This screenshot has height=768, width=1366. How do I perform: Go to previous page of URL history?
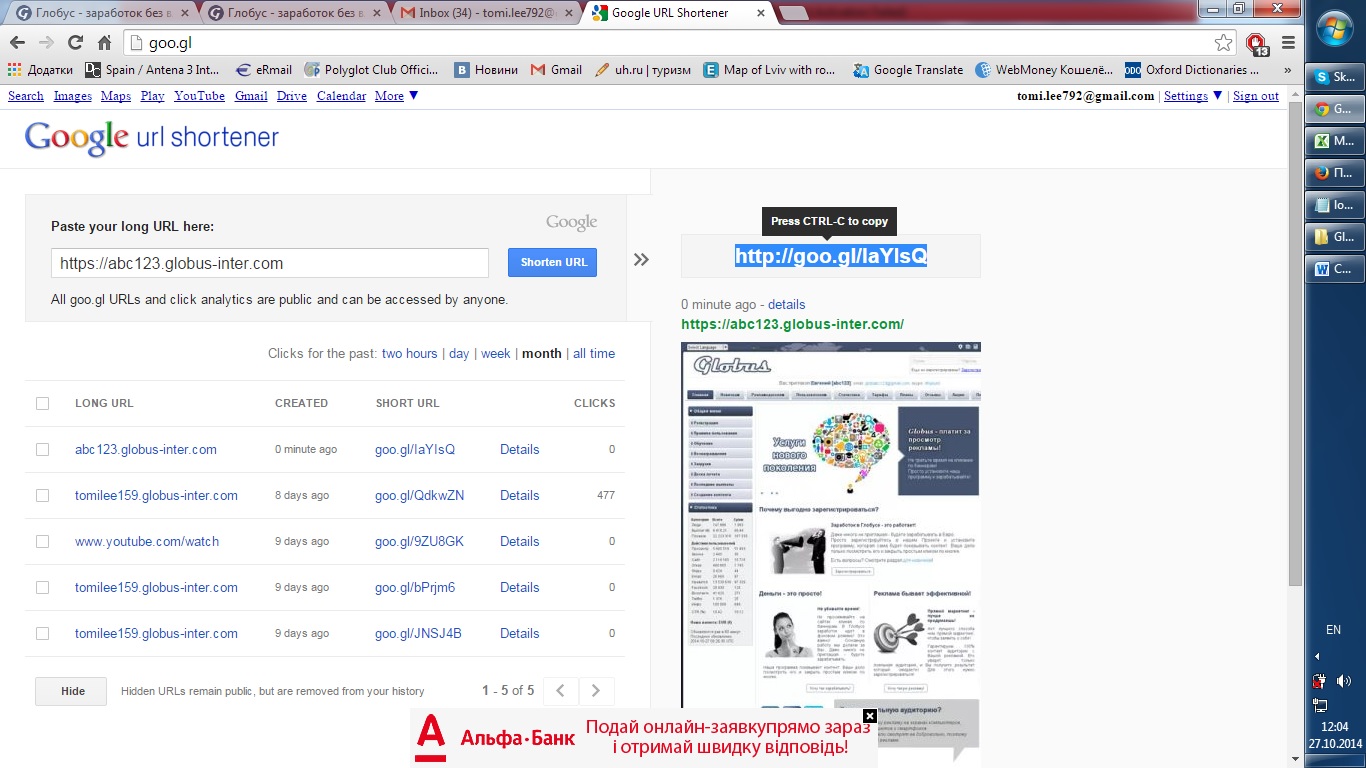[561, 690]
